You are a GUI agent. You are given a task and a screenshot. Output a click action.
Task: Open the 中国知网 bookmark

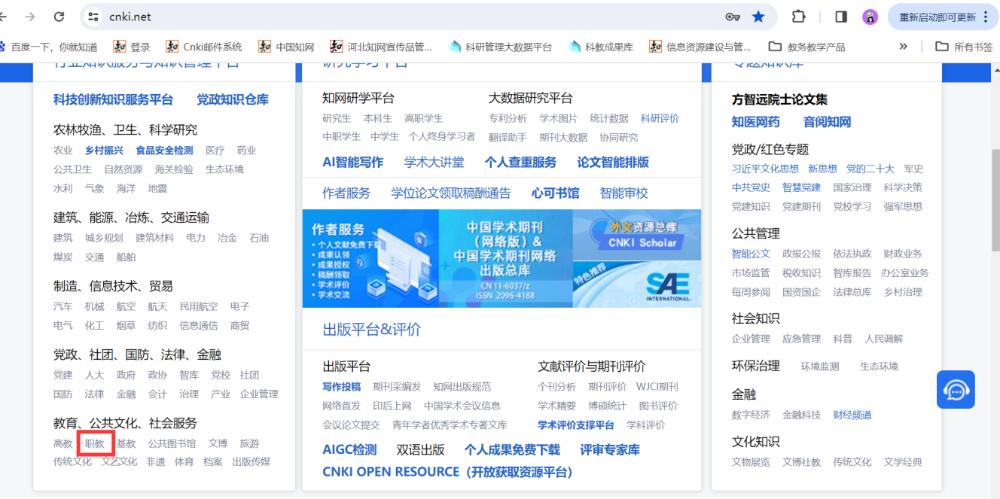tap(286, 46)
